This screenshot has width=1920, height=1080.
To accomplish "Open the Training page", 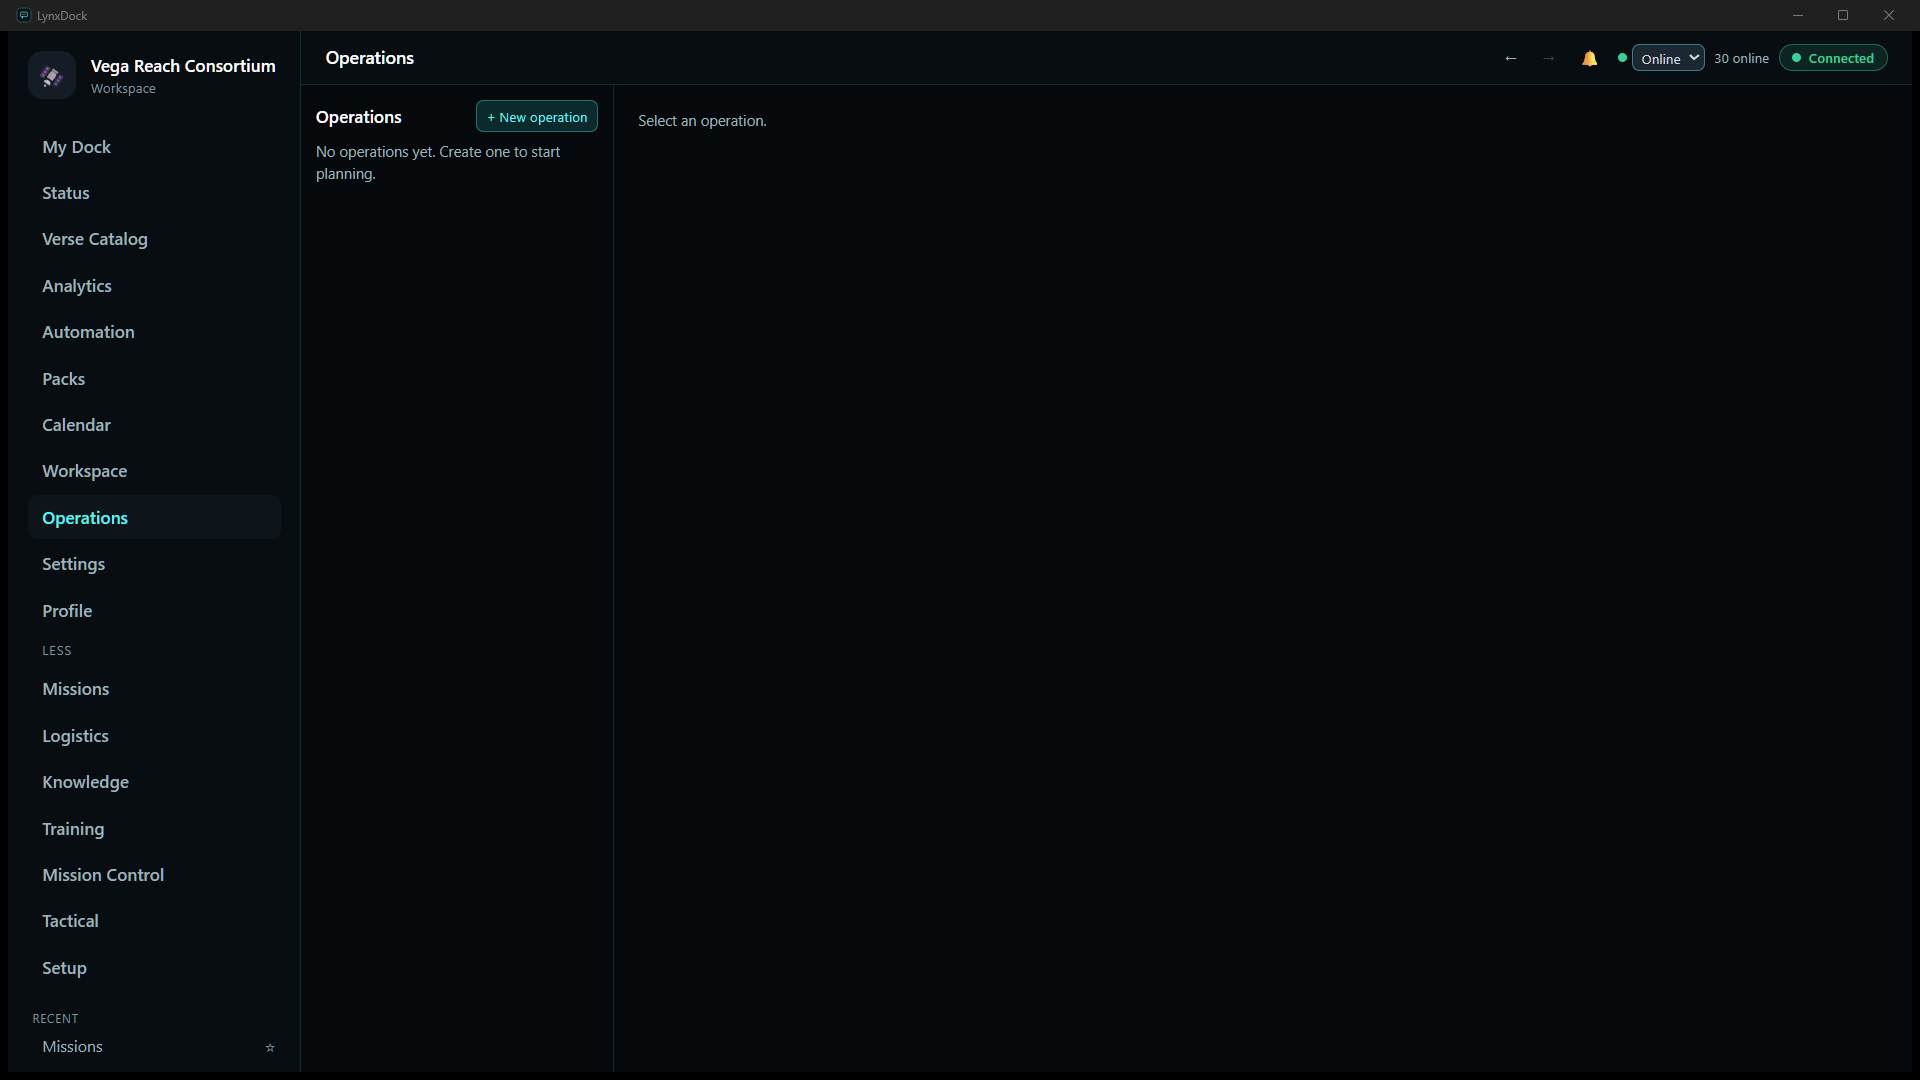I will pos(154,829).
